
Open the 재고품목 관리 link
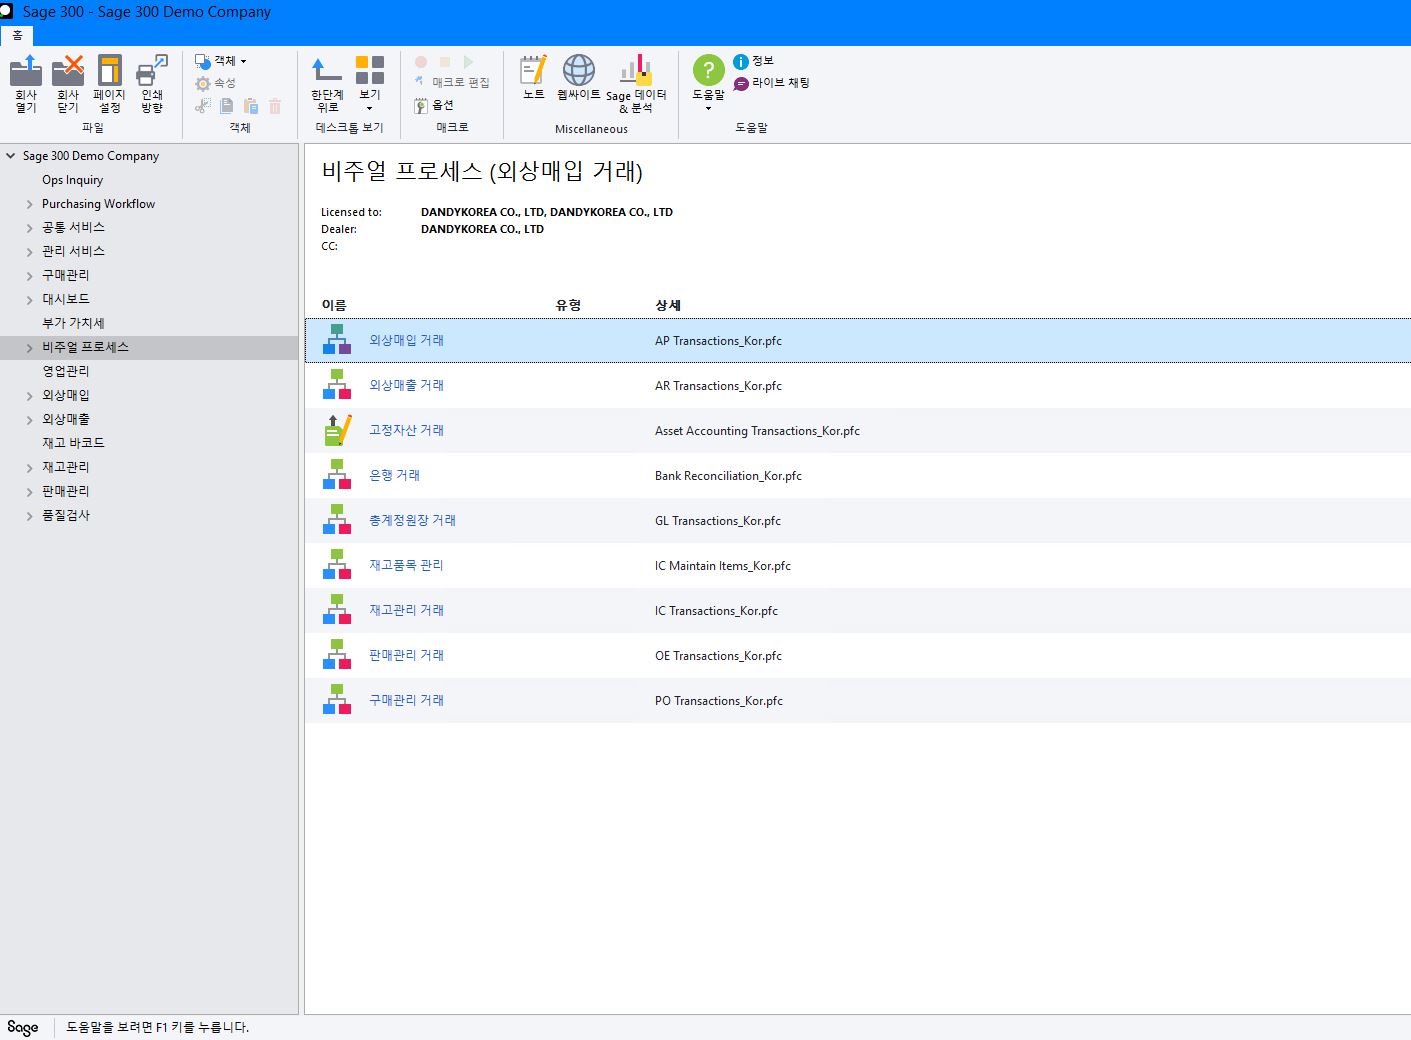pyautogui.click(x=406, y=565)
